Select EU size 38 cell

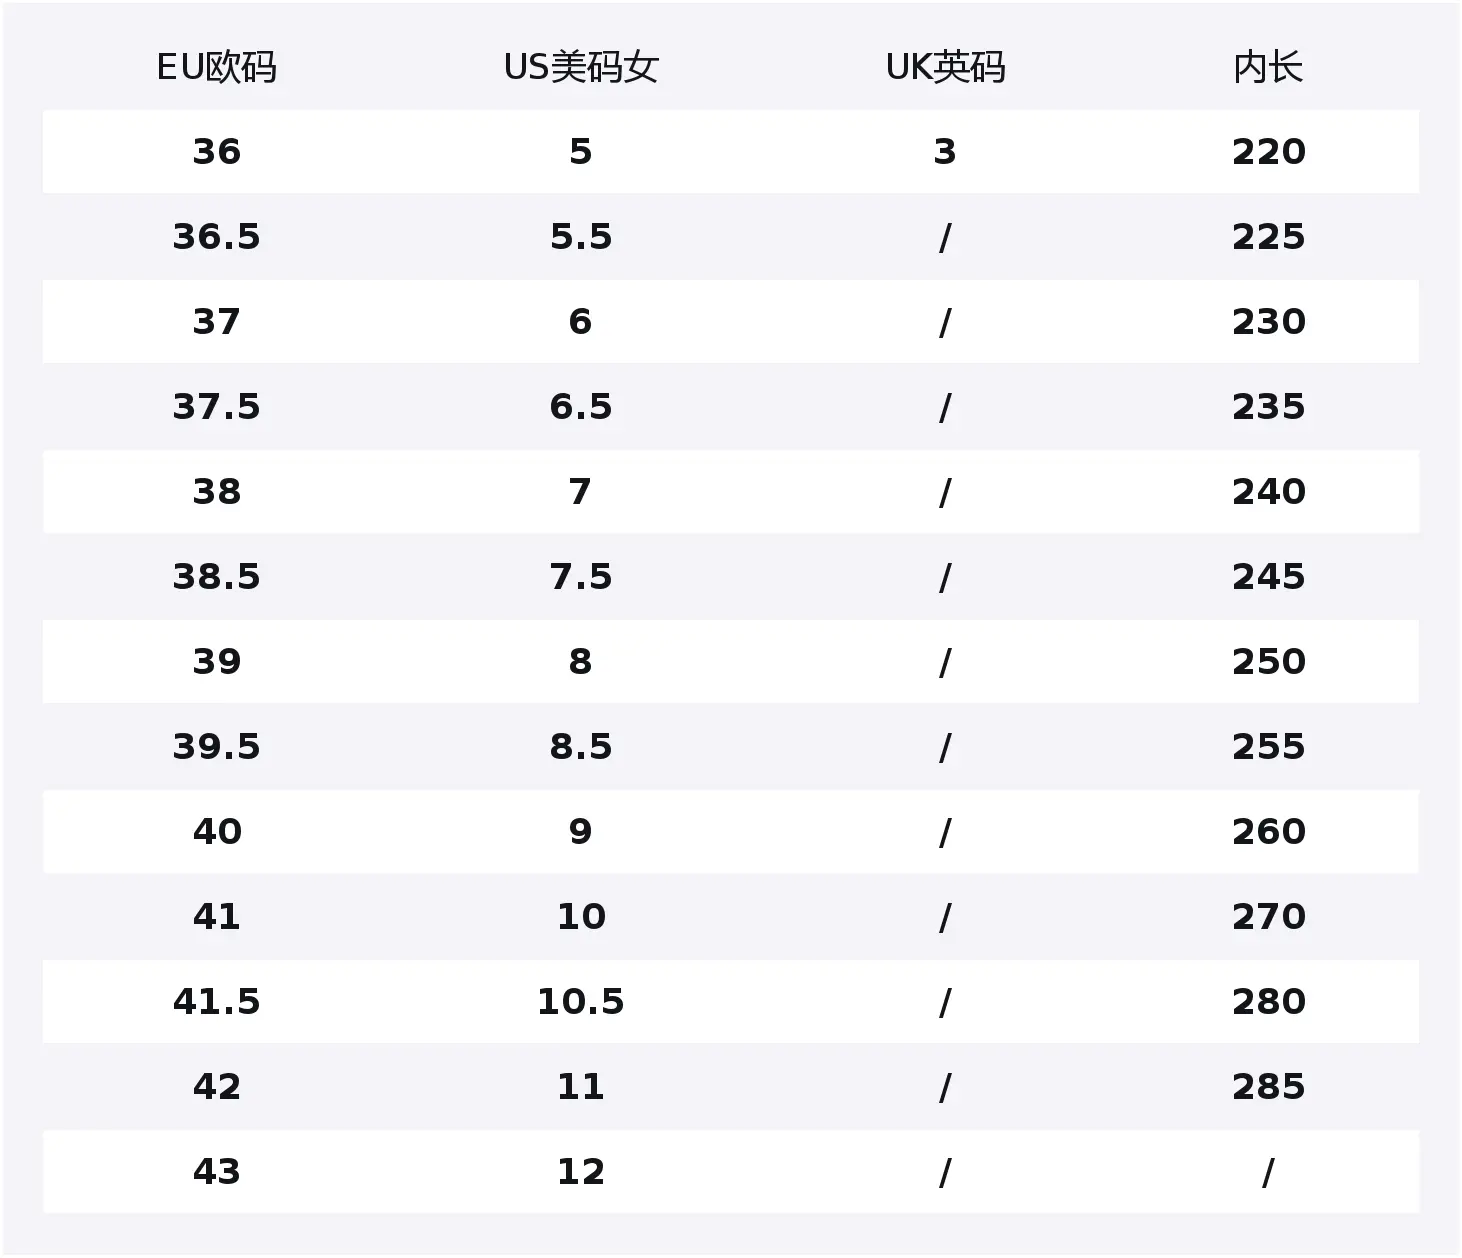[217, 492]
